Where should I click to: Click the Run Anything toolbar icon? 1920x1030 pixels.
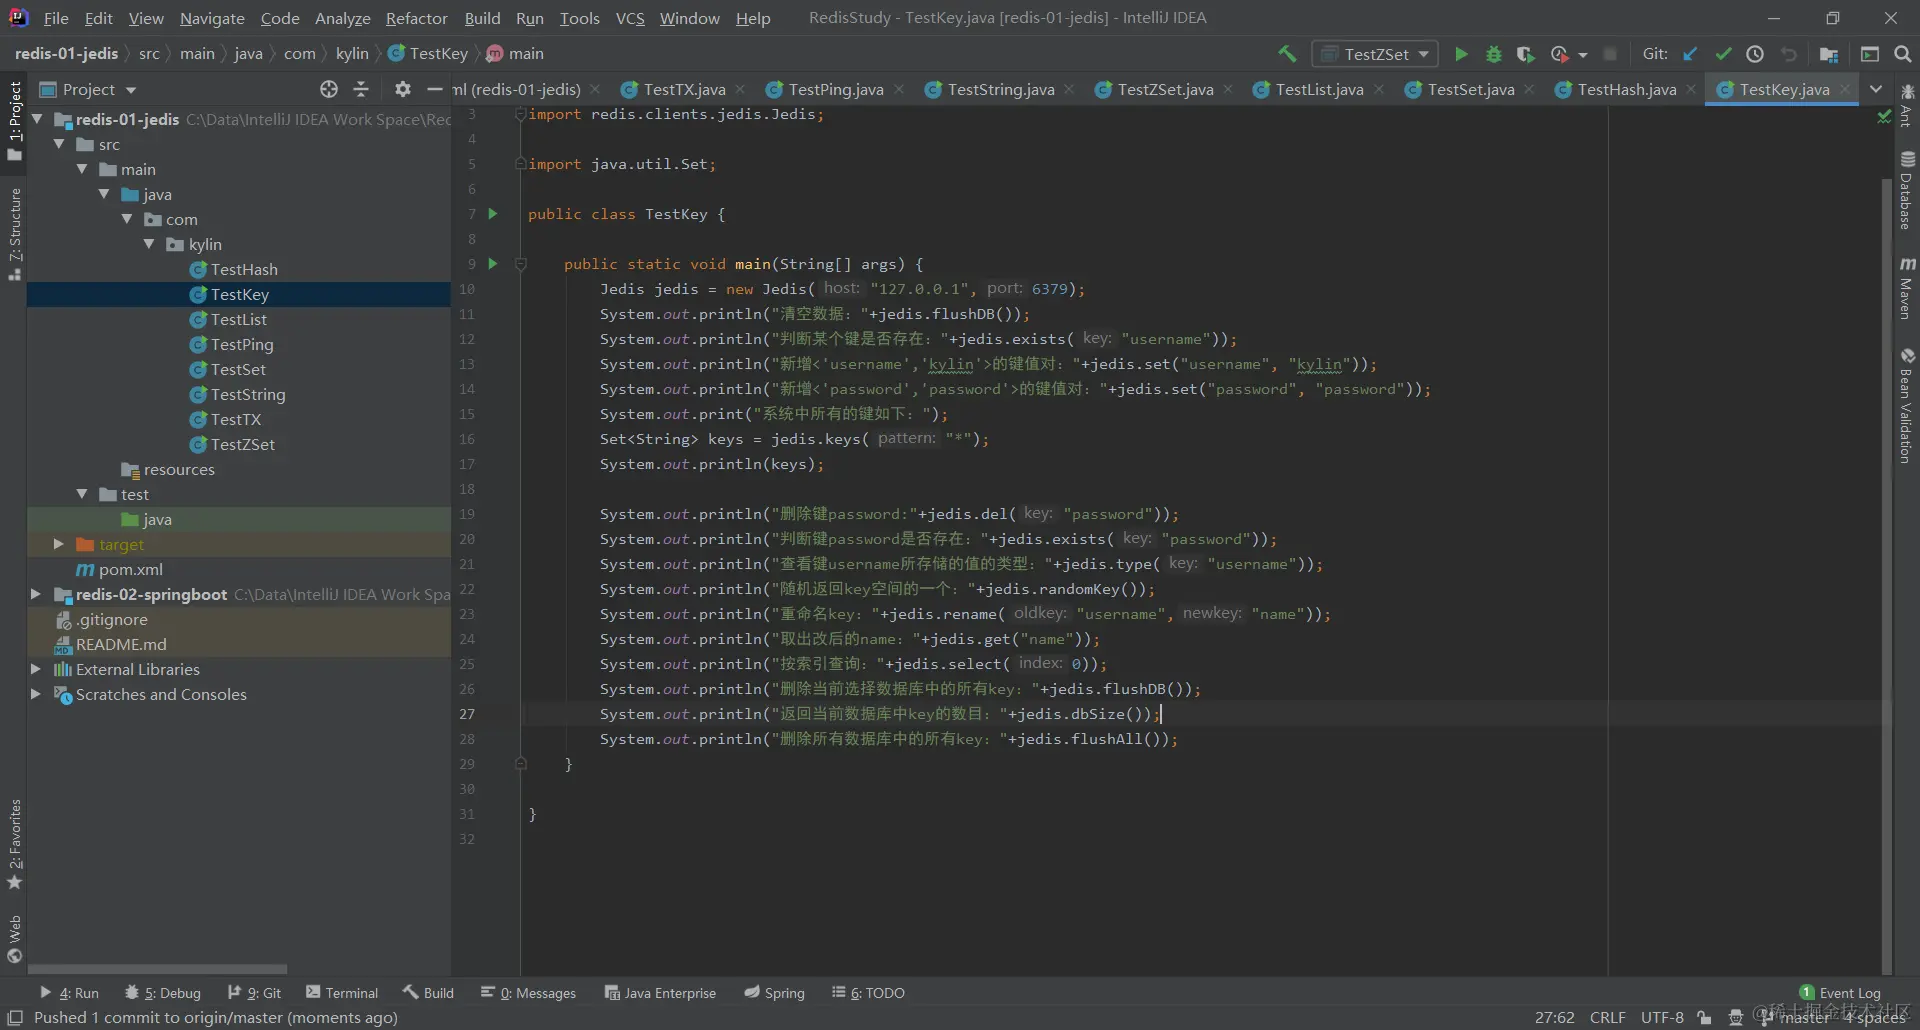pyautogui.click(x=1870, y=54)
